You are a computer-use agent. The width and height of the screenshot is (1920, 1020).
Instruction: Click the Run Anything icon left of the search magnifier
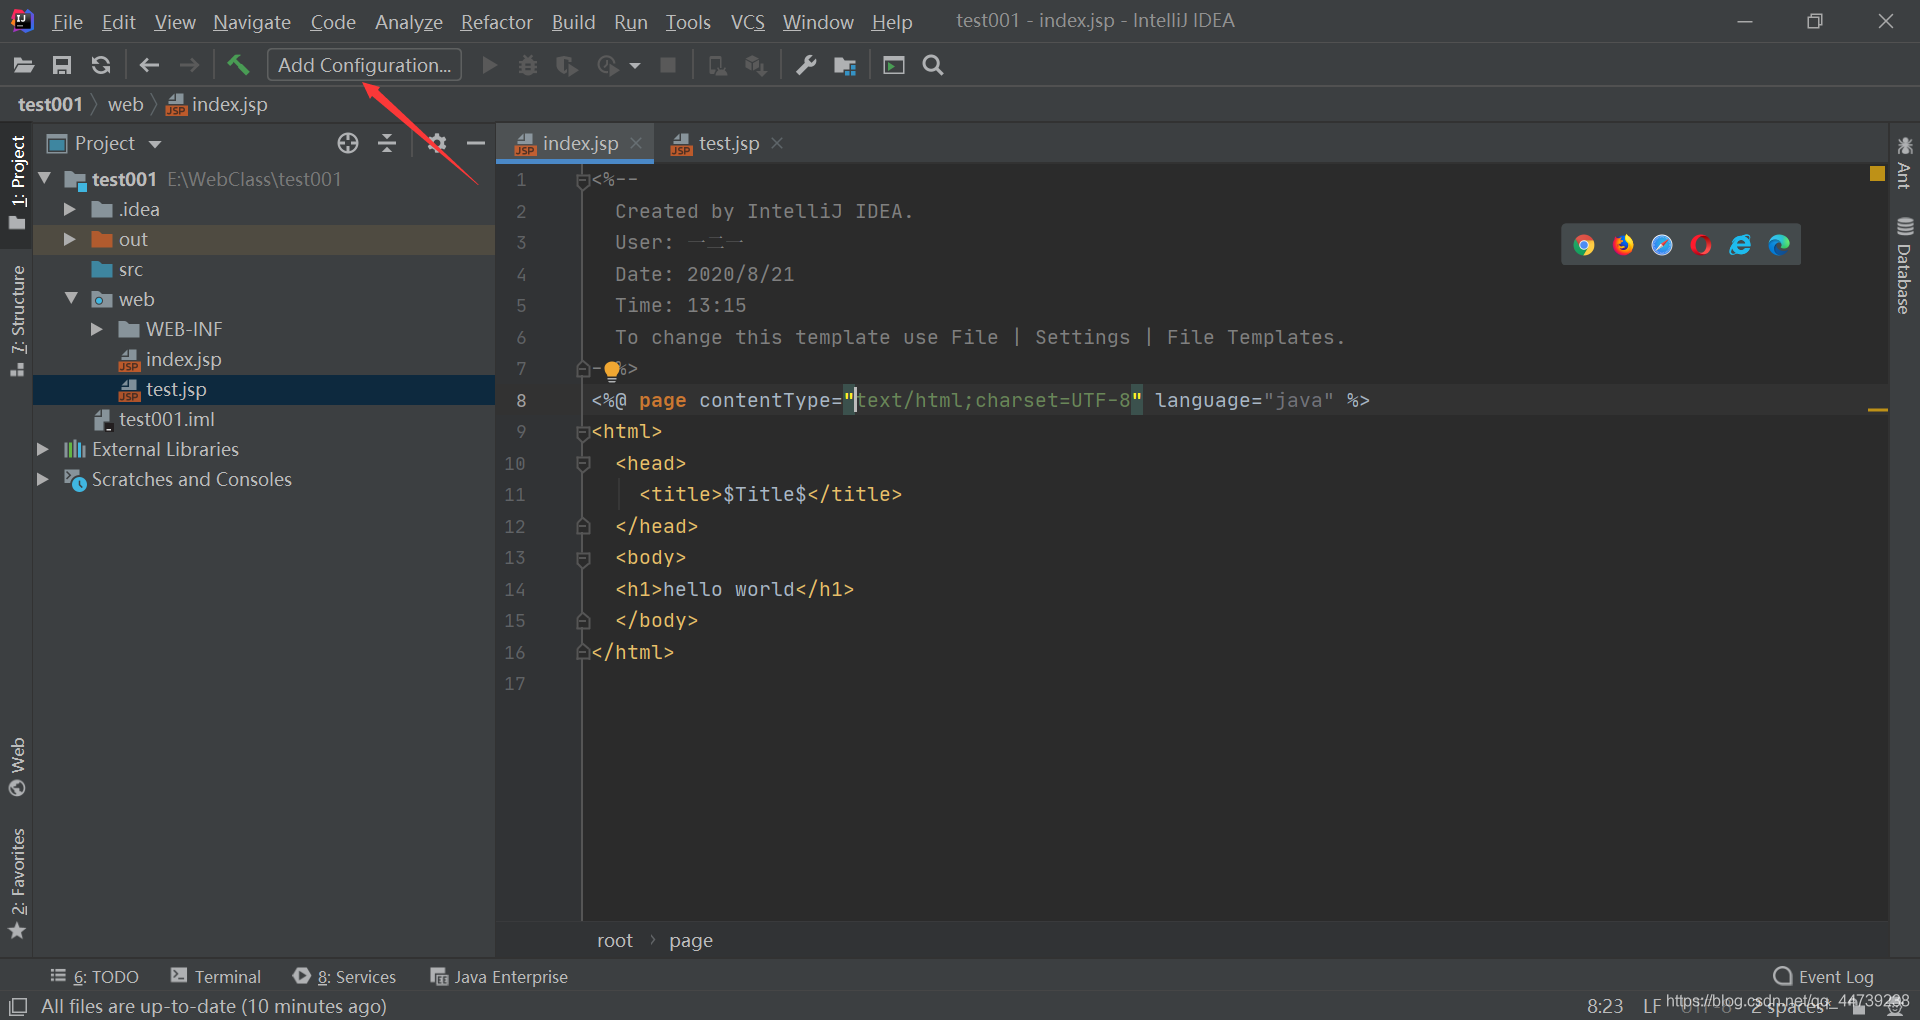894,65
